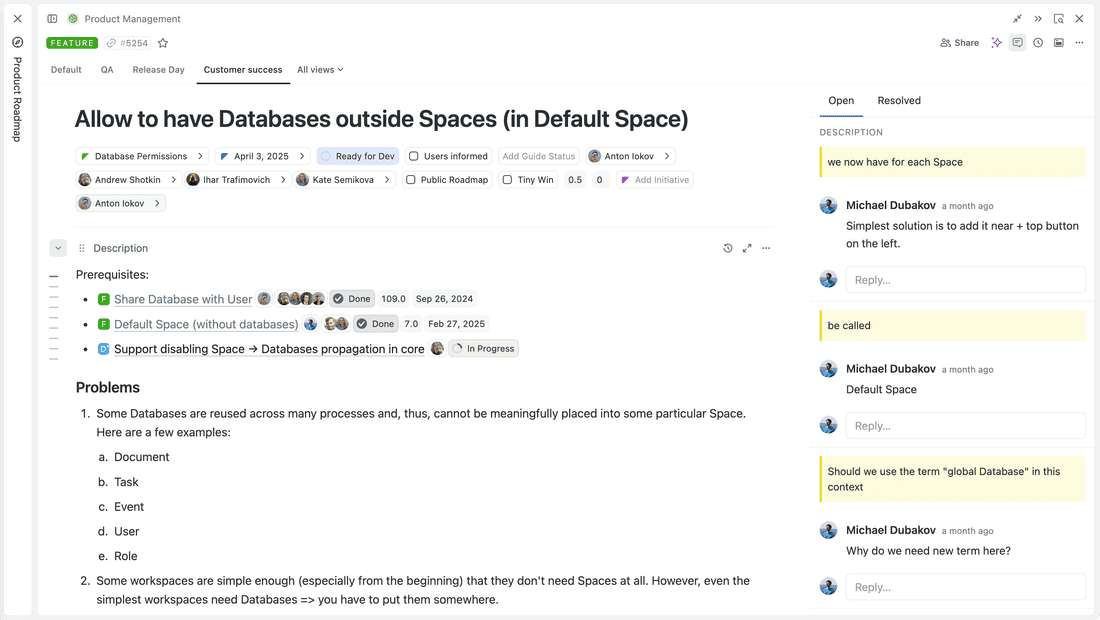Click the AI assistant sparkle icon
The height and width of the screenshot is (620, 1100).
(996, 43)
